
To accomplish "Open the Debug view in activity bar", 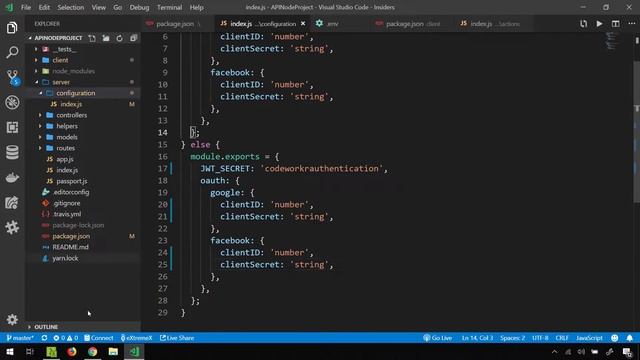I will pos(12,102).
